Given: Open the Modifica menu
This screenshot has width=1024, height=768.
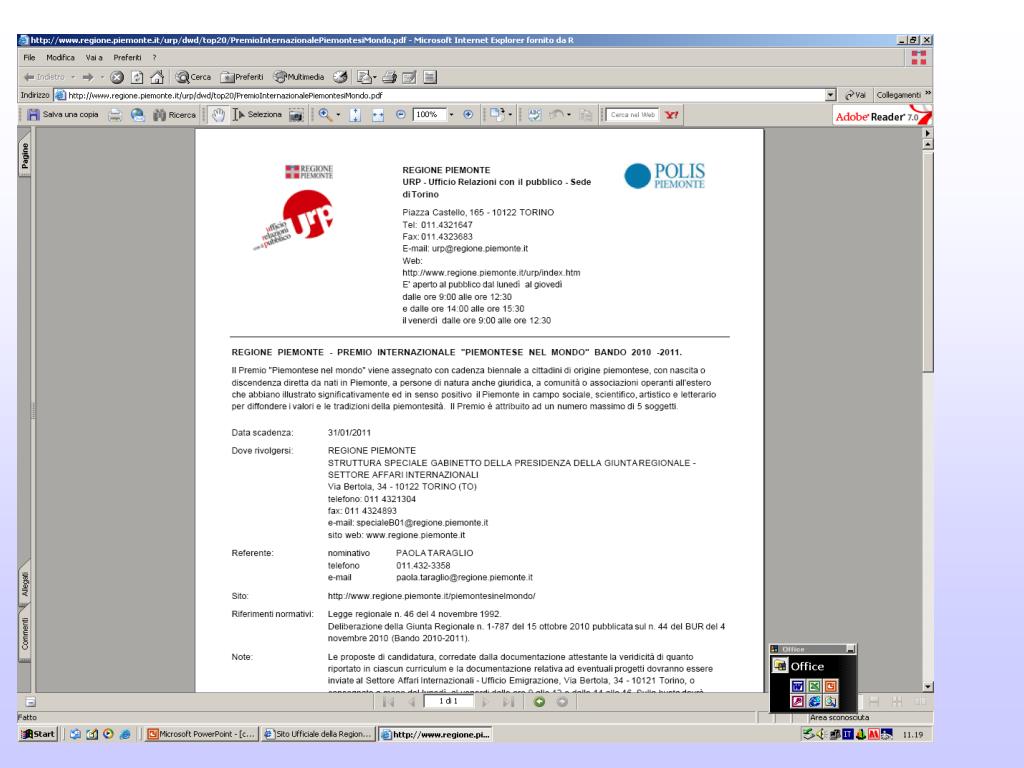Looking at the screenshot, I should (60, 57).
